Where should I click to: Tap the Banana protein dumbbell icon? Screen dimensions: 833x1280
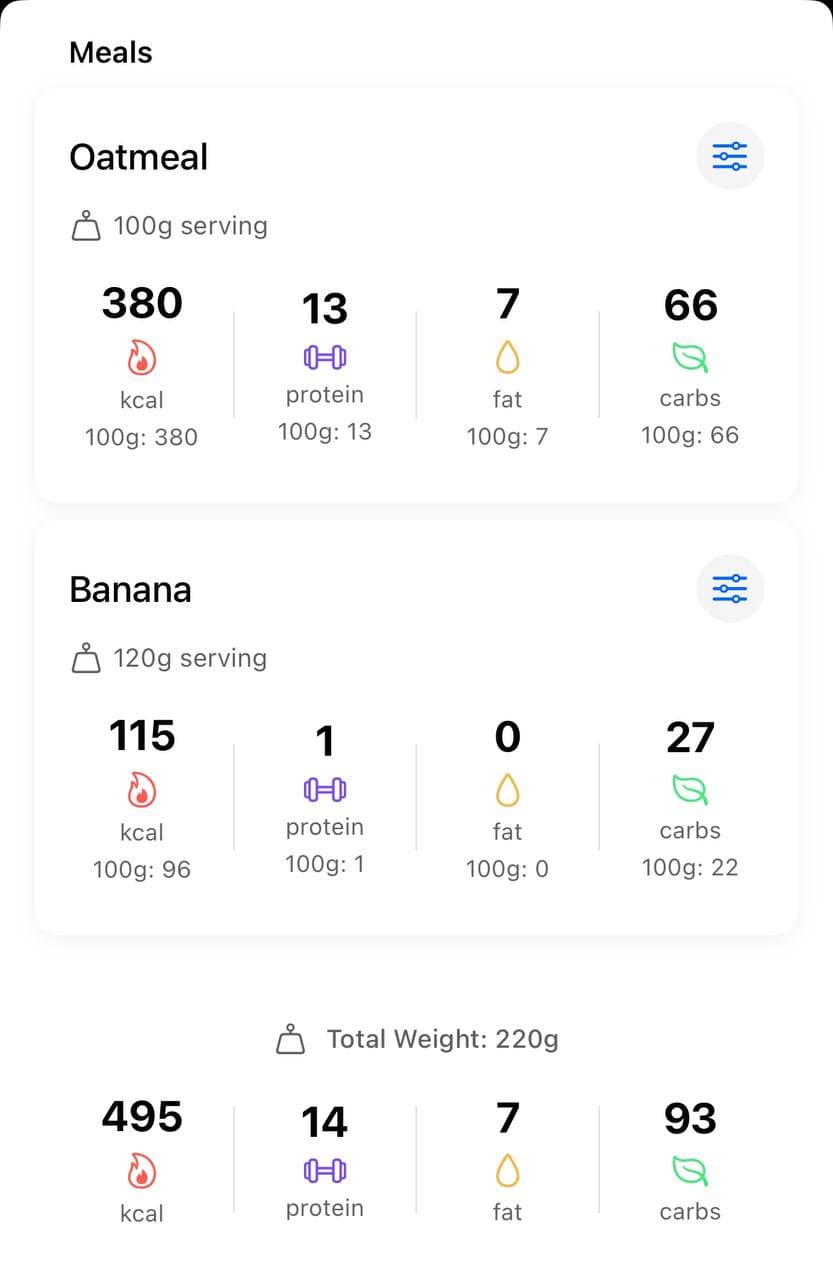[x=325, y=790]
